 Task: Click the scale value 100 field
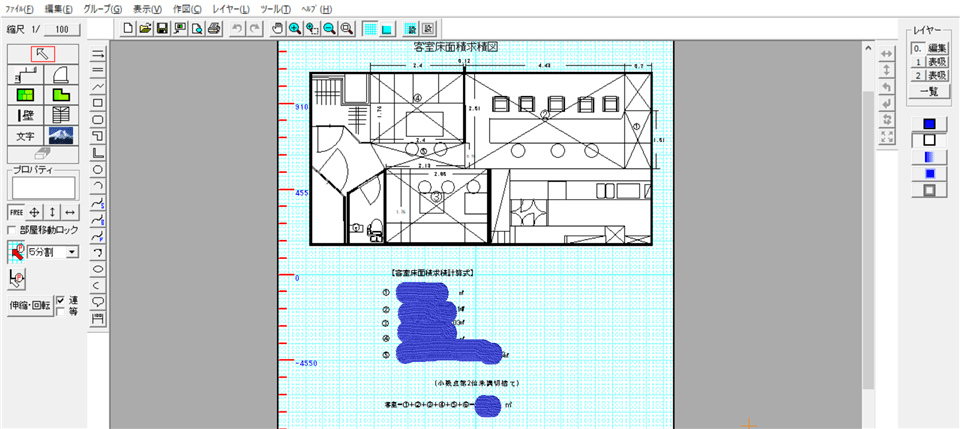coord(63,30)
